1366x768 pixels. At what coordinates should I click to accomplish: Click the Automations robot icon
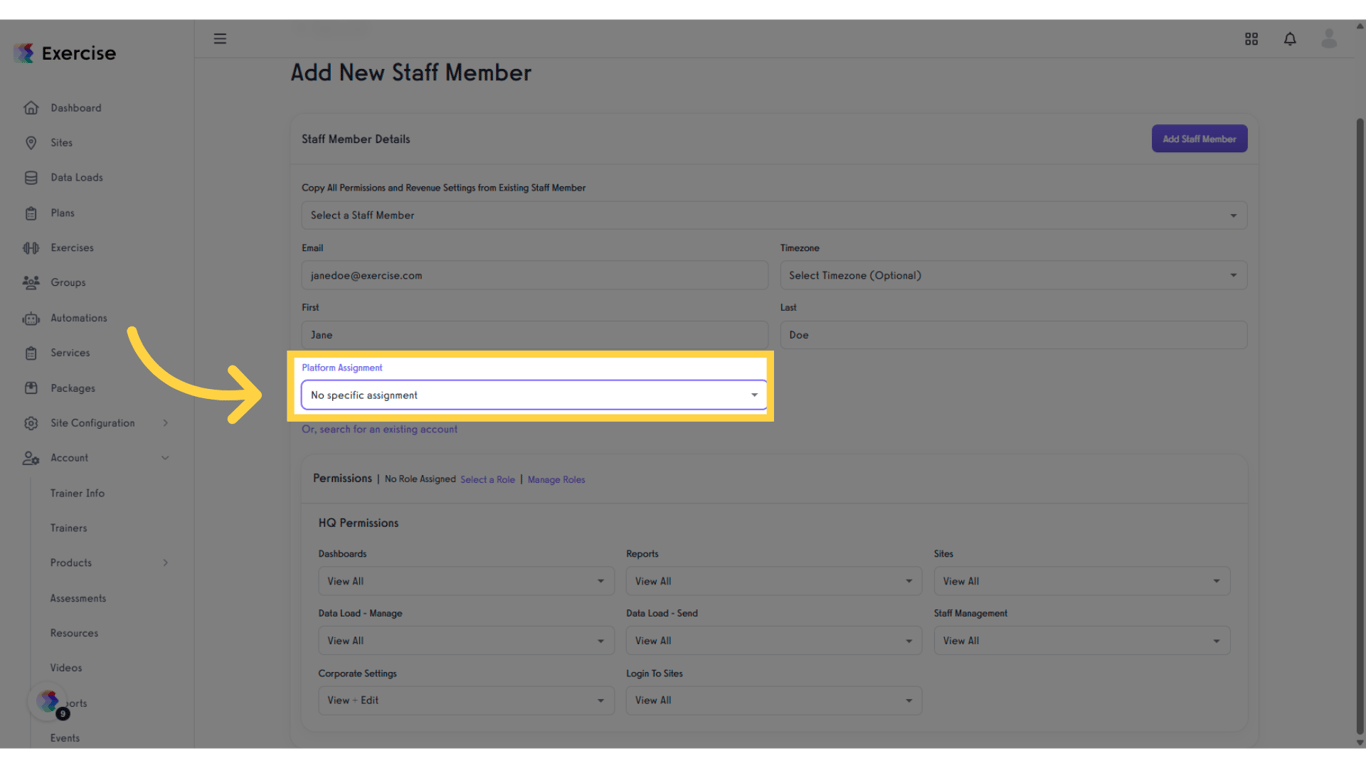(31, 318)
